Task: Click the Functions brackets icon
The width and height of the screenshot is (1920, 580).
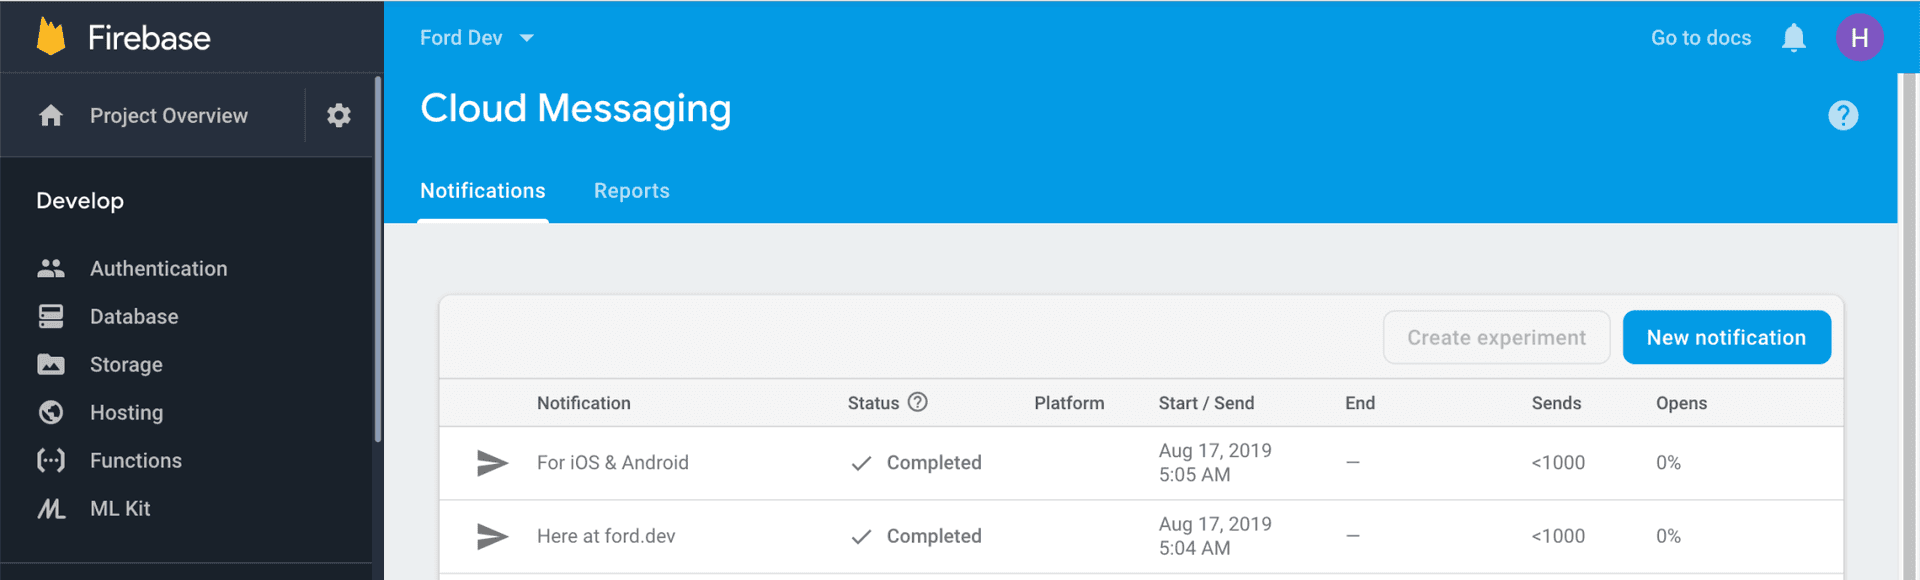Action: pos(51,461)
